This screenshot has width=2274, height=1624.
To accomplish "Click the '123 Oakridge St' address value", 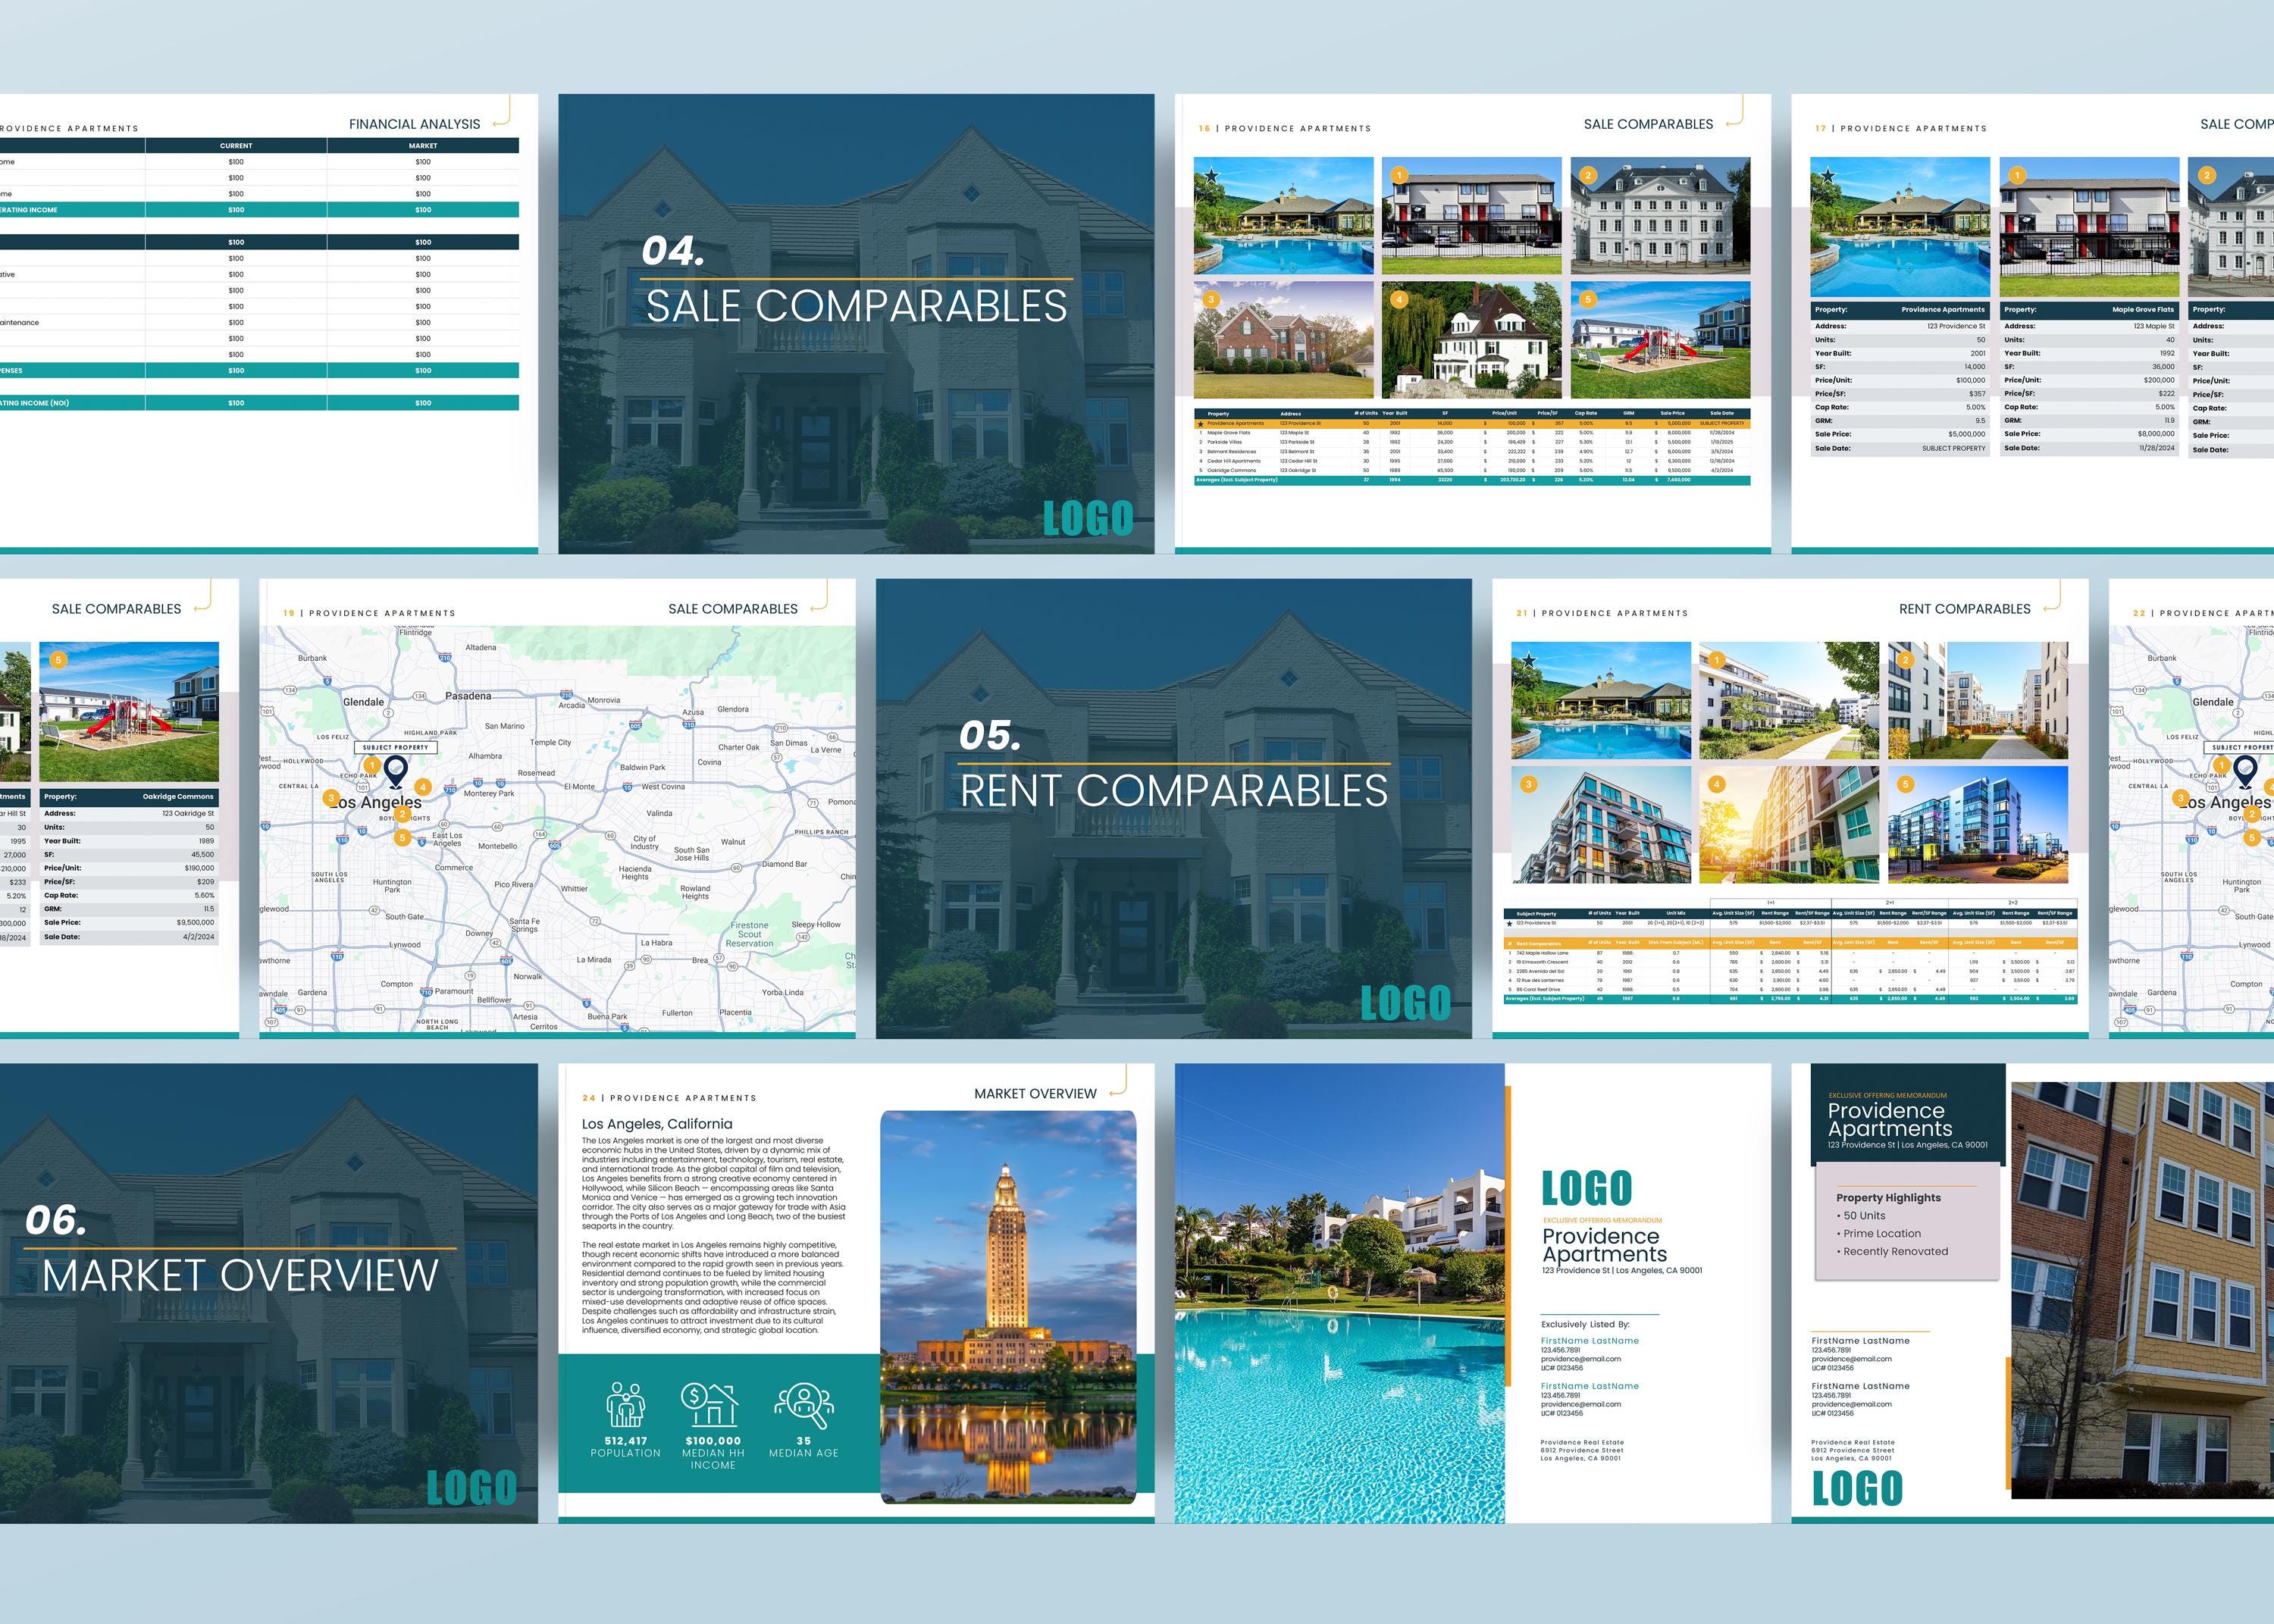I will 188,813.
